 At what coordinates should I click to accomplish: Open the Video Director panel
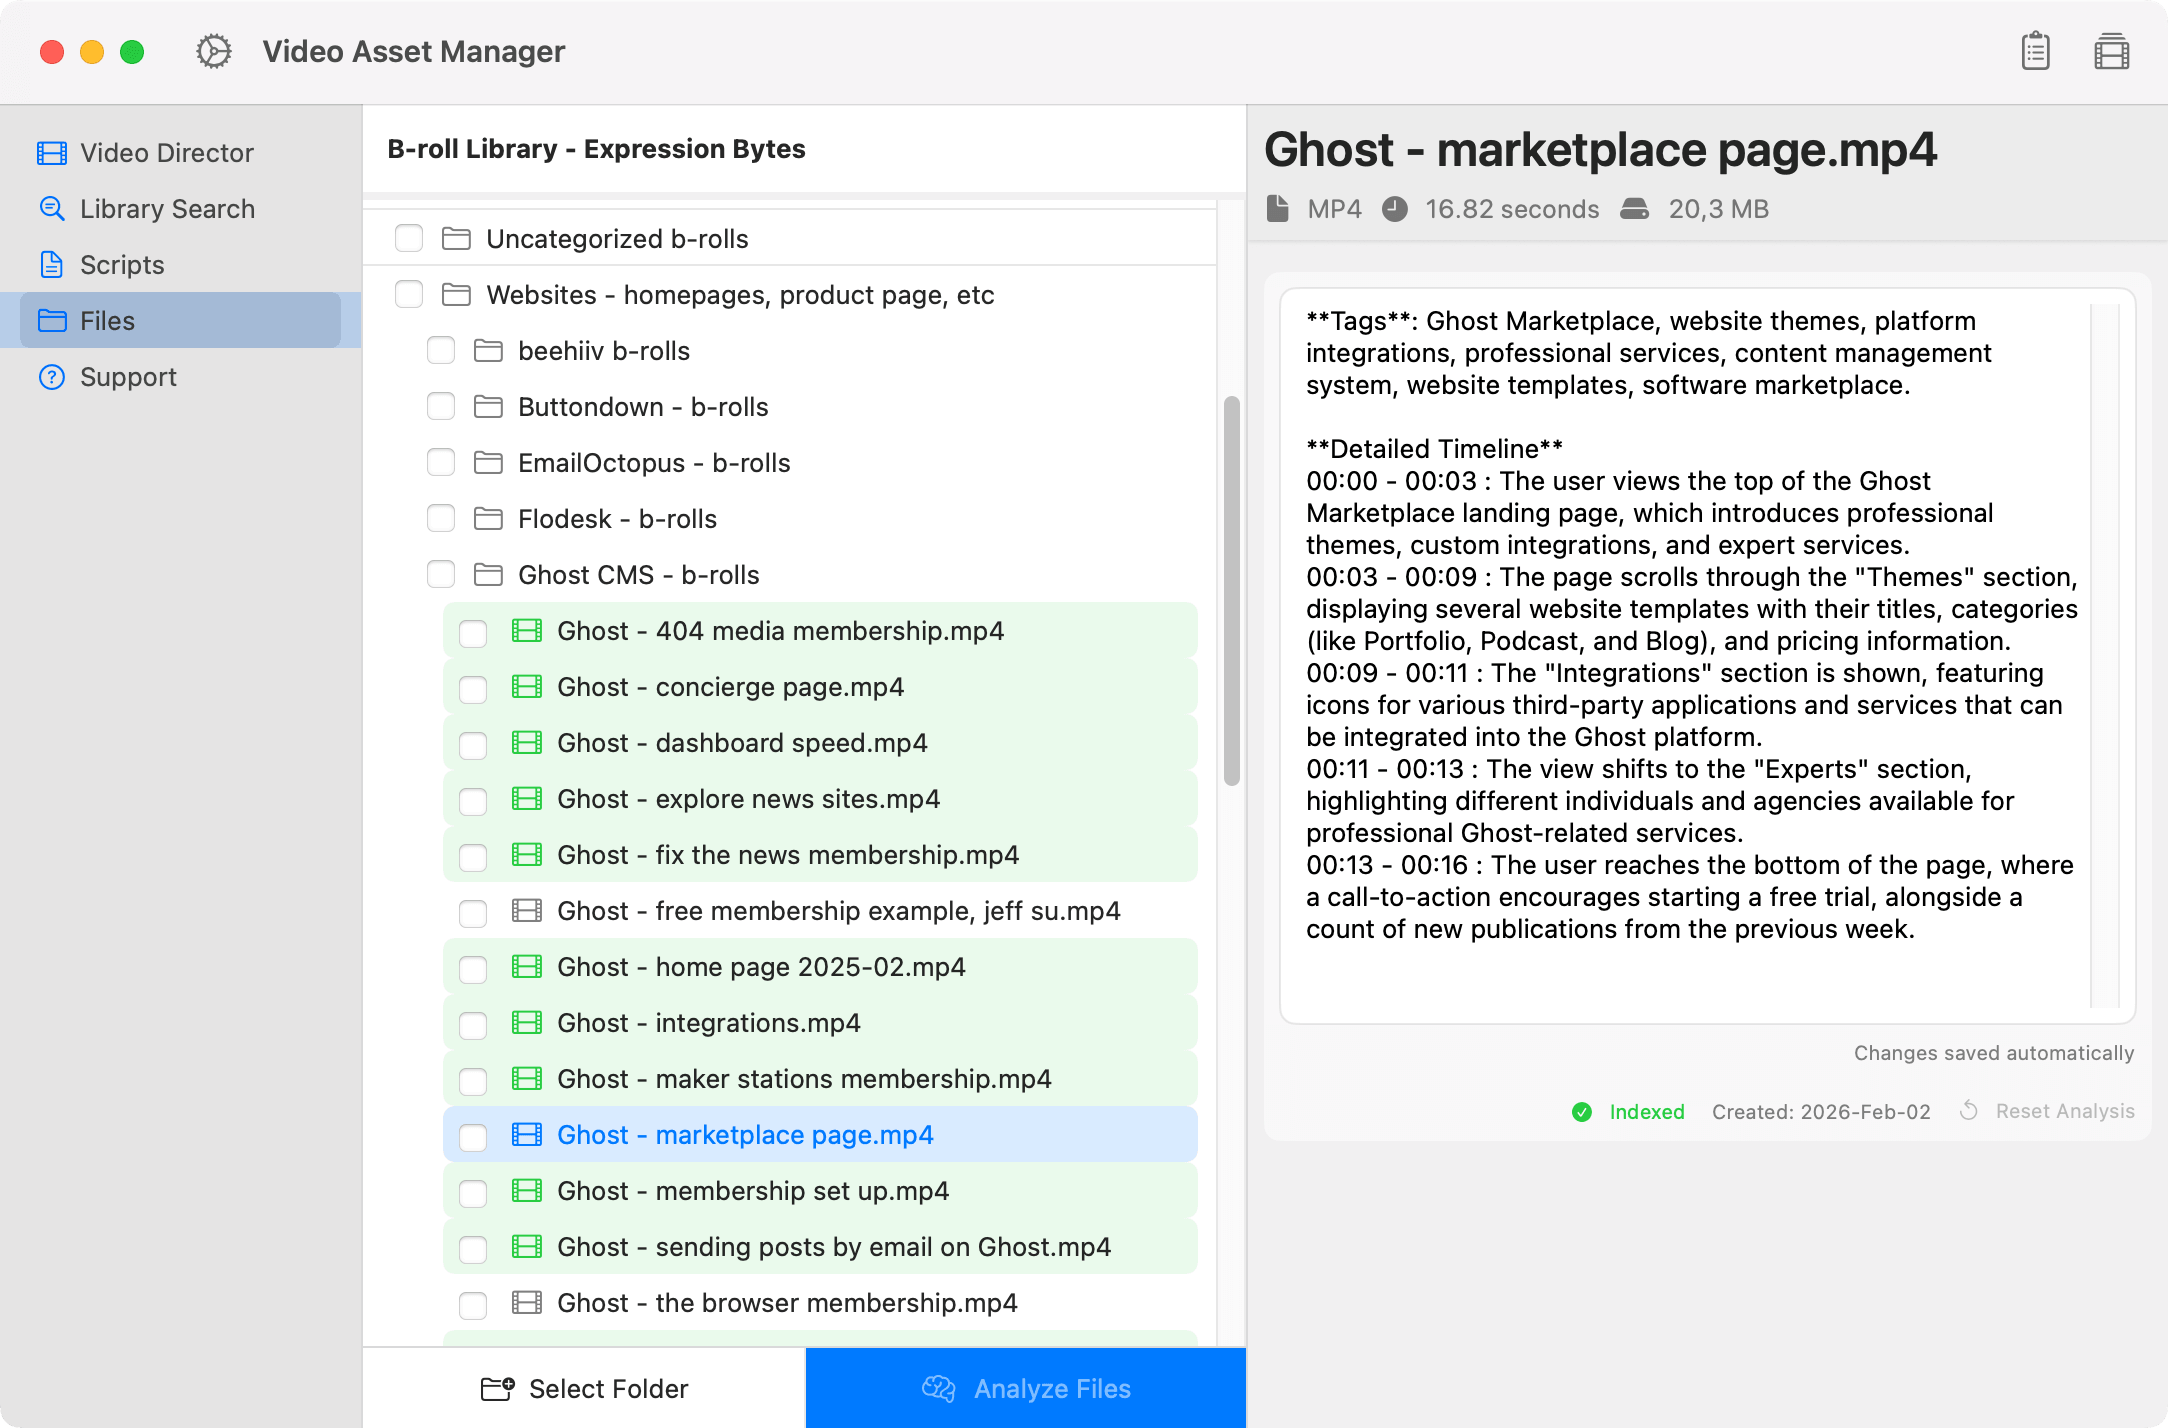165,152
